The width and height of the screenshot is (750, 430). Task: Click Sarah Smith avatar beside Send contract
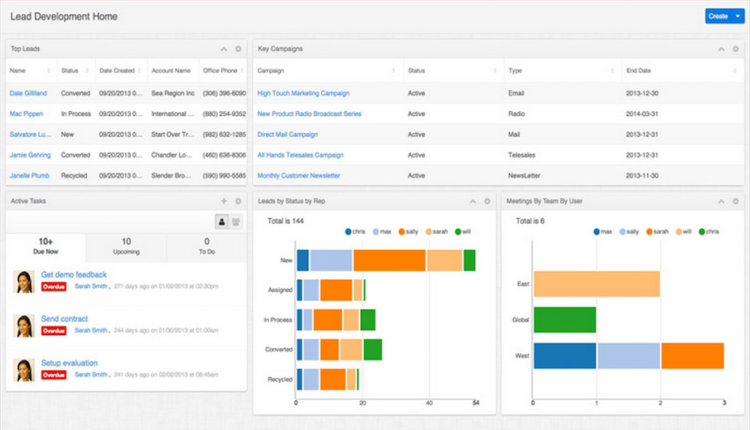[x=24, y=325]
